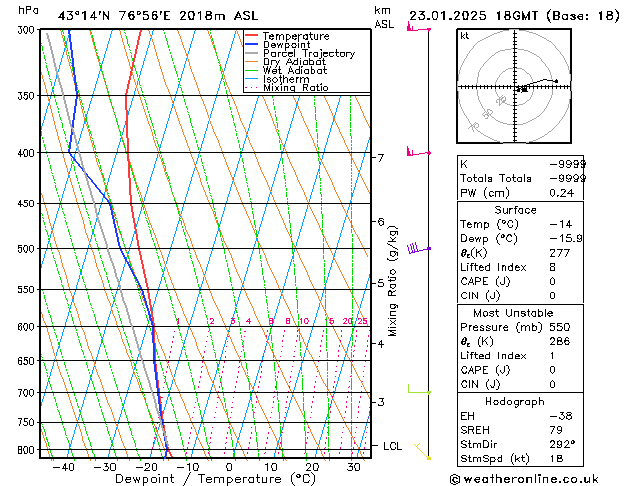Screen dimensions: 629x486
Task: Click the Temperature legend entry
Action: (x=296, y=36)
